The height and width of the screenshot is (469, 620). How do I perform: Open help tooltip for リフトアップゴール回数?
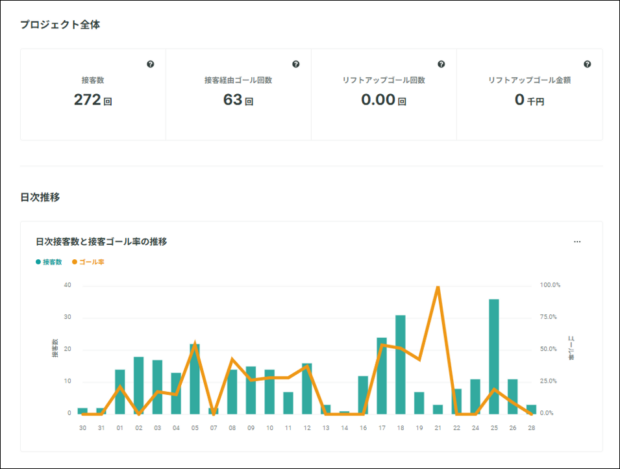click(x=441, y=64)
